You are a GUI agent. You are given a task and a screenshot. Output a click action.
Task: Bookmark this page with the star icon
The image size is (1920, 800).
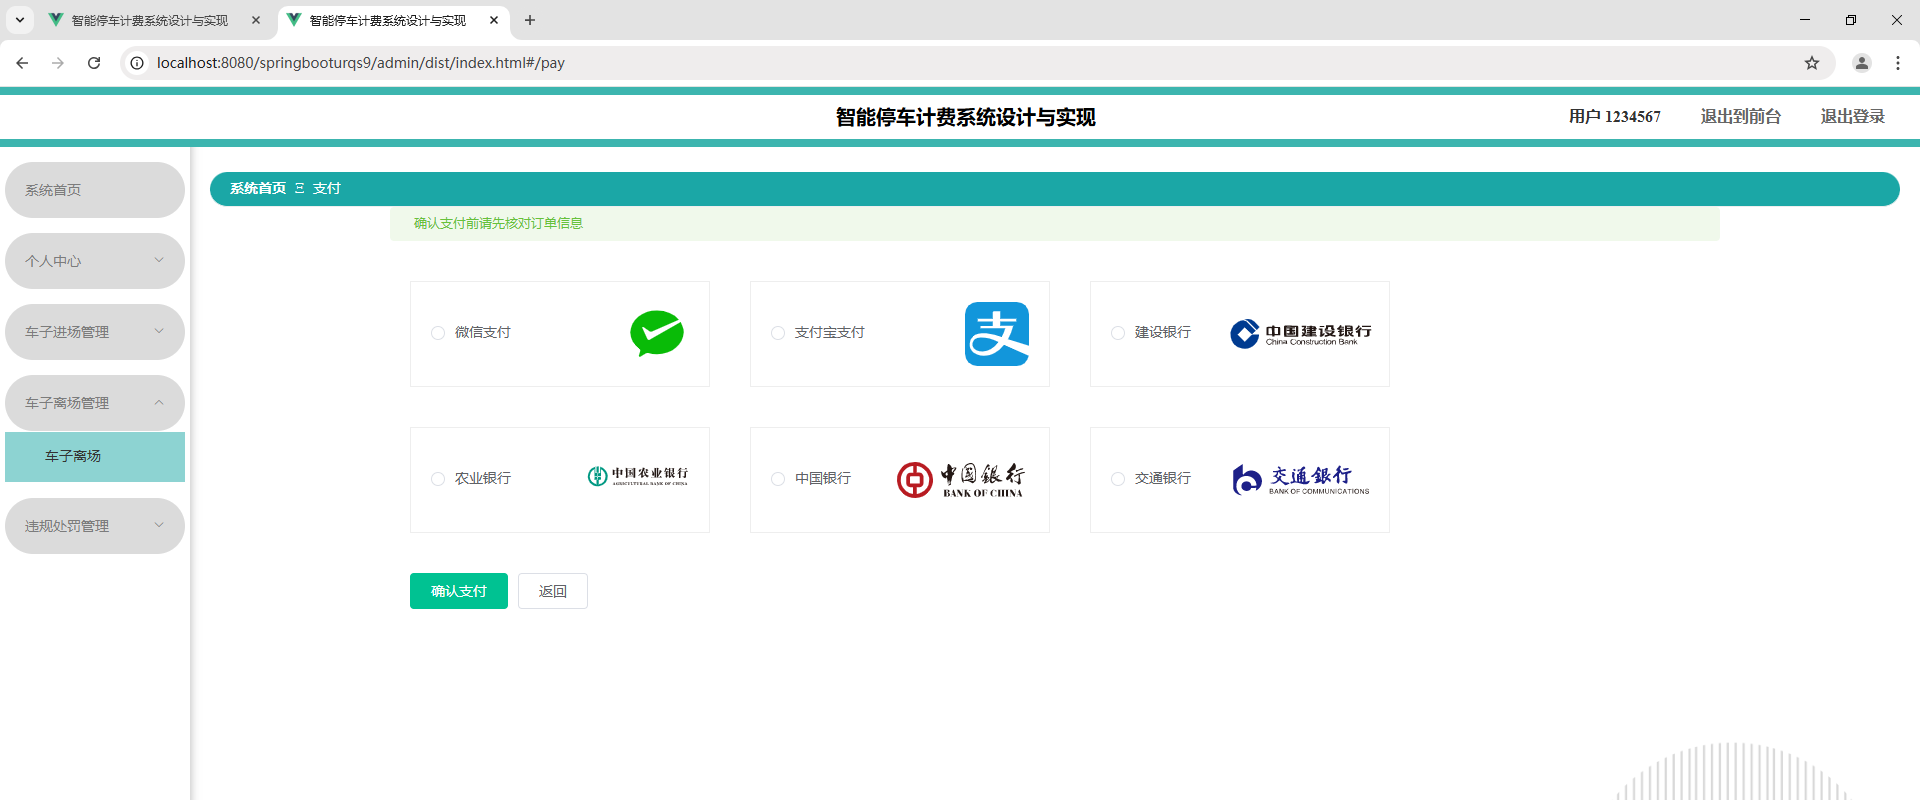[1812, 63]
